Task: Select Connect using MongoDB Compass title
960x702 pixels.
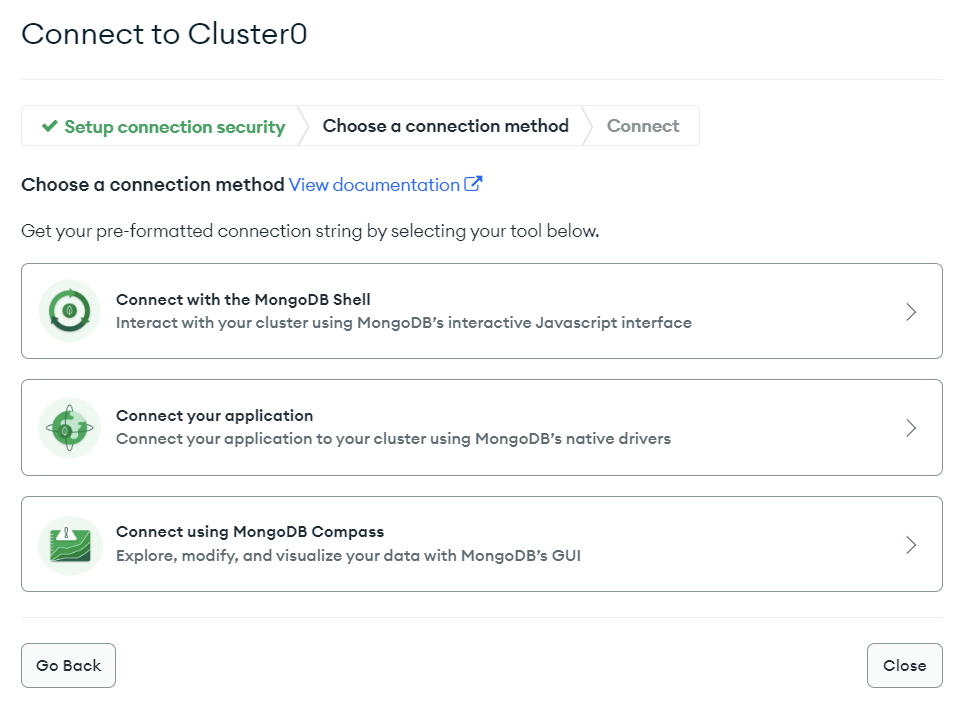Action: coord(250,531)
